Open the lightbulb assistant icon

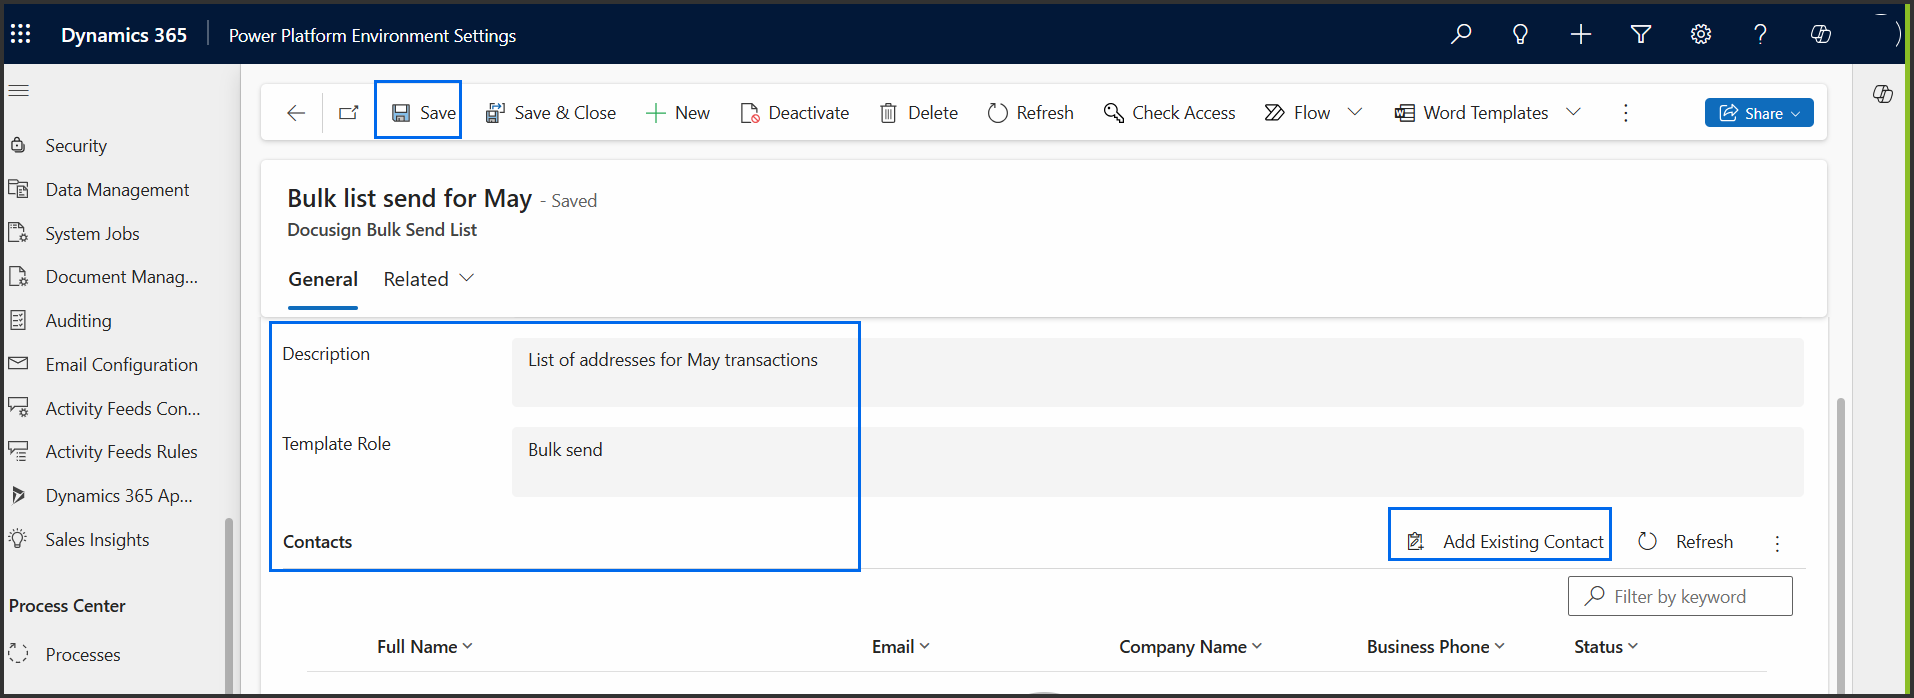pyautogui.click(x=1520, y=34)
